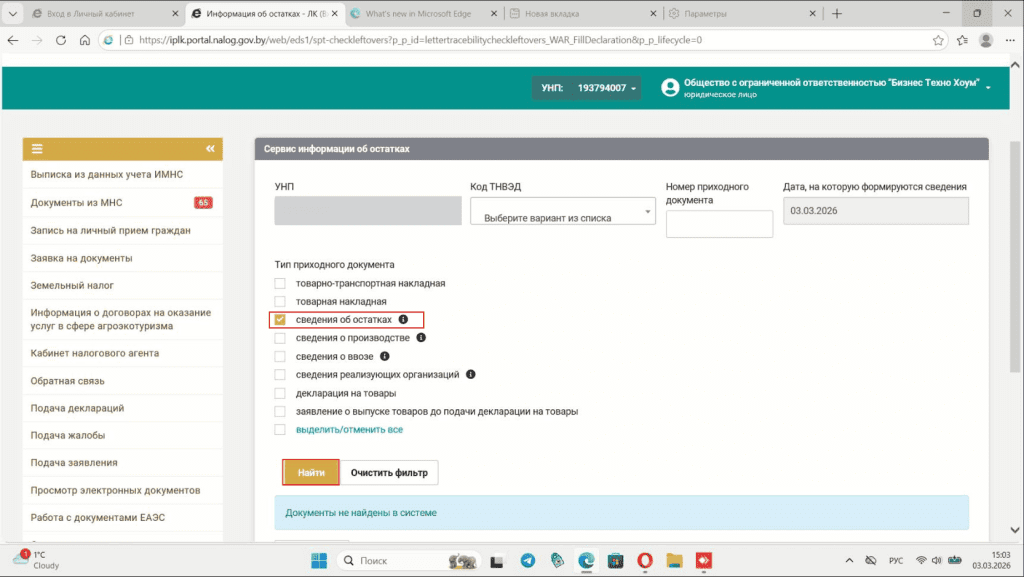Image resolution: width=1024 pixels, height=577 pixels.
Task: Open File Explorer from taskbar
Action: tap(674, 561)
